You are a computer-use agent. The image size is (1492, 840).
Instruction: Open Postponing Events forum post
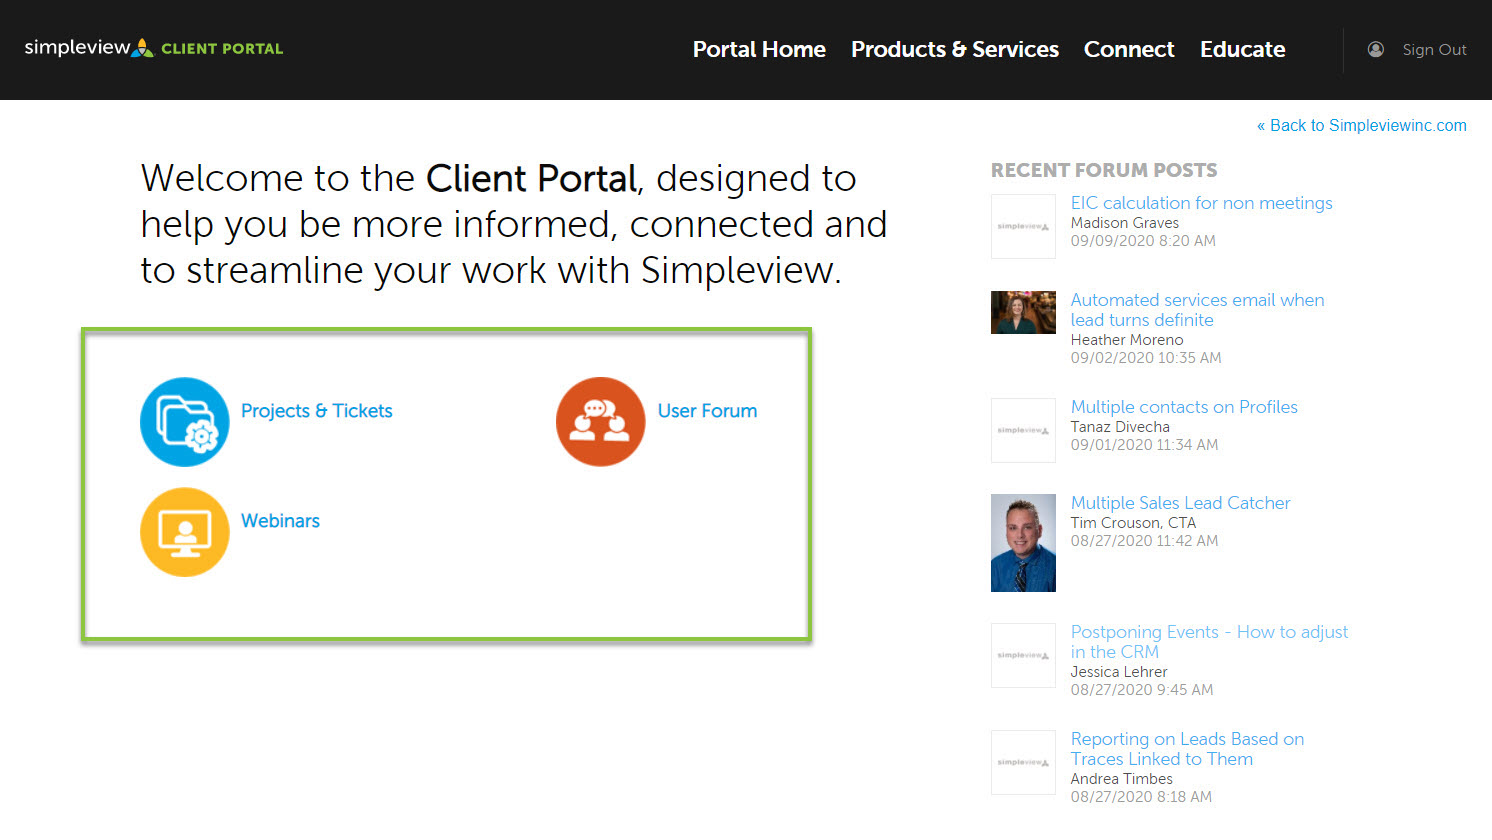tap(1209, 642)
